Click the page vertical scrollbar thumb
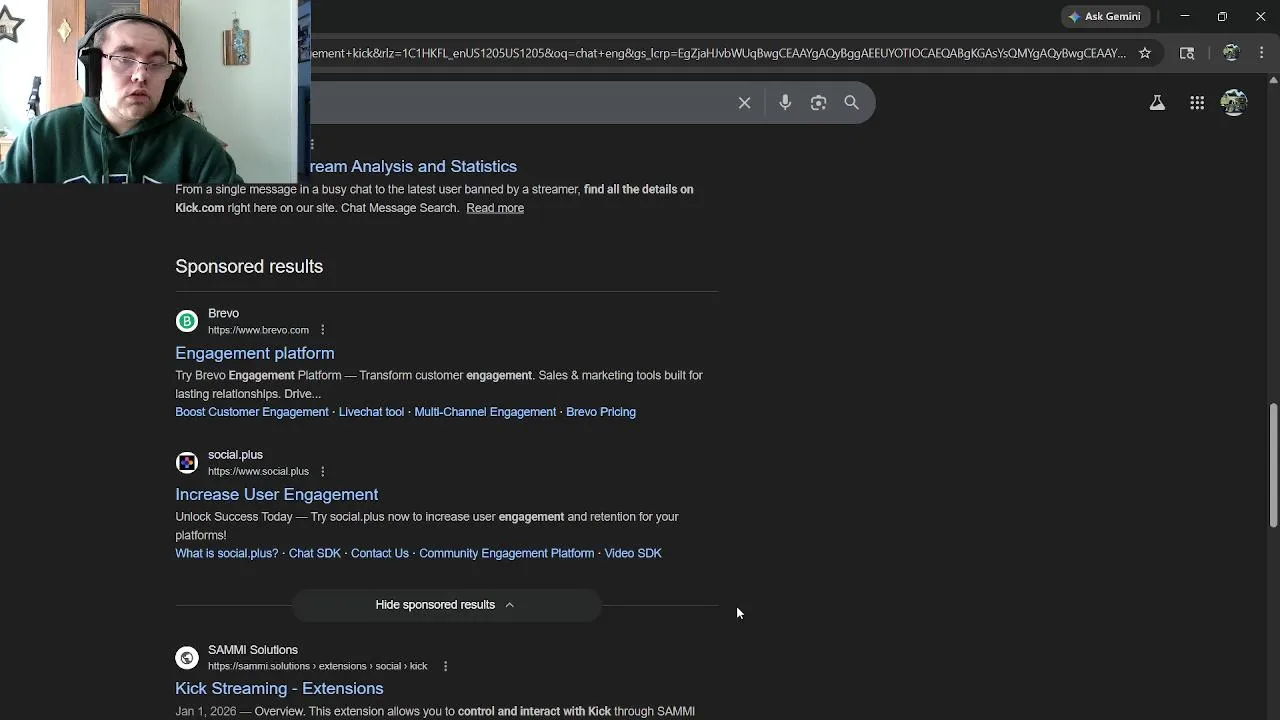Screen dimensions: 1280x720 (1273, 465)
